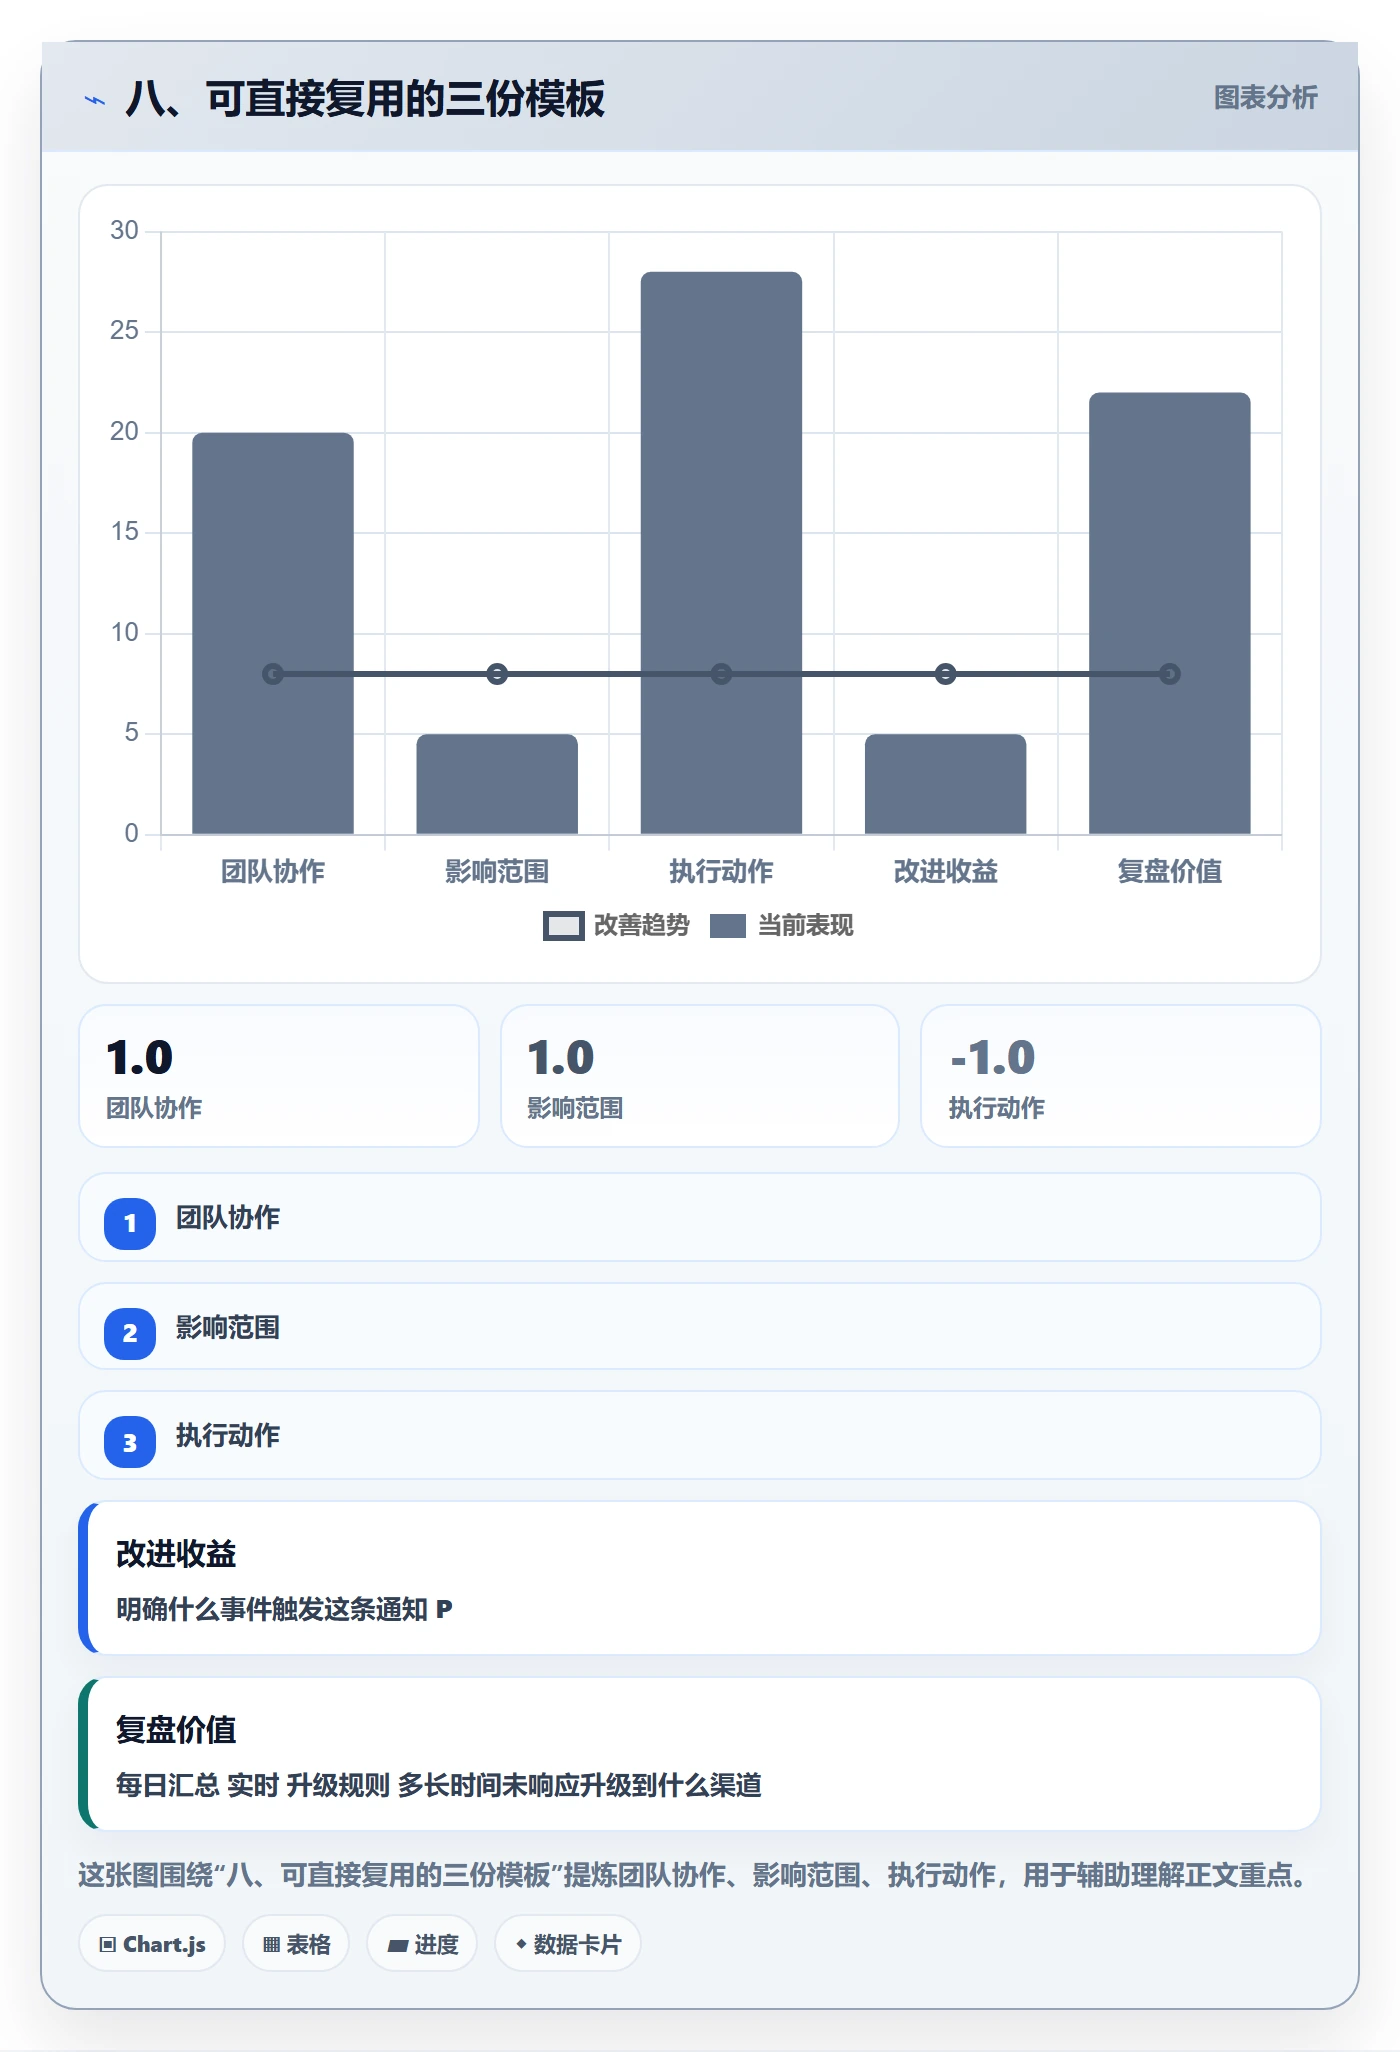Click the square icon in Chart.js chip
The height and width of the screenshot is (2052, 1400).
click(108, 1945)
